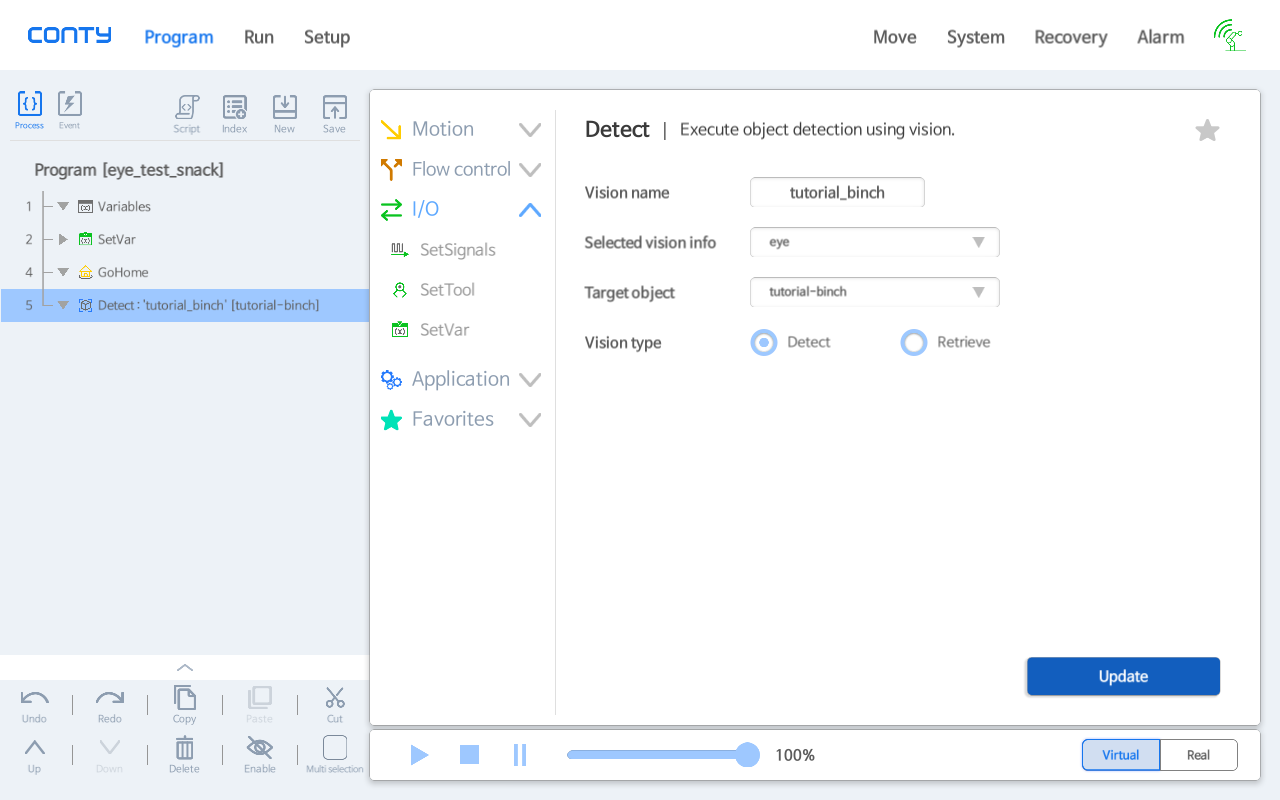Pause the program execution
This screenshot has height=800, width=1280.
click(520, 755)
